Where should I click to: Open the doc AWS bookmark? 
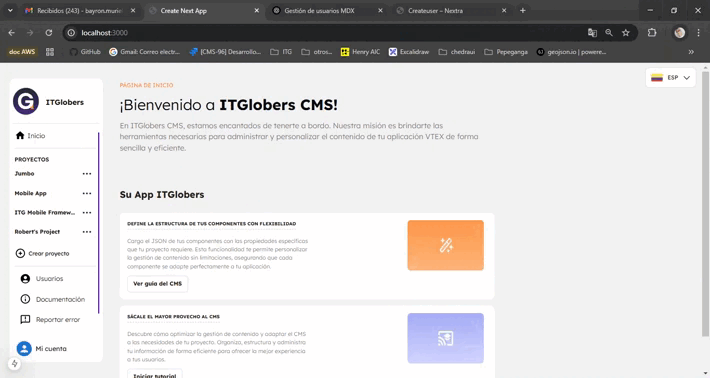(22, 52)
